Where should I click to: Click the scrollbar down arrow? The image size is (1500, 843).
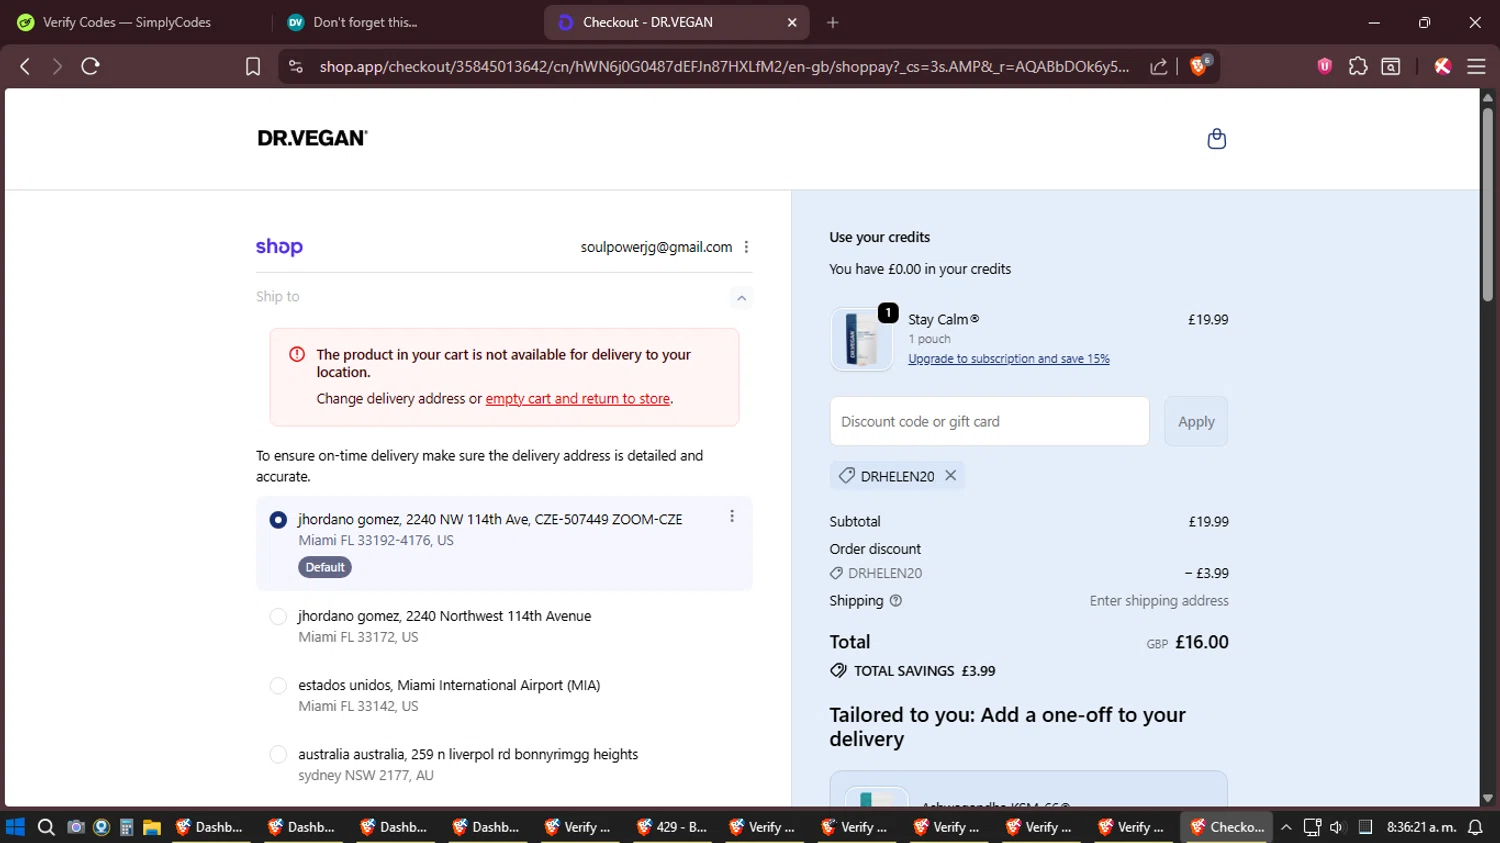click(1487, 798)
